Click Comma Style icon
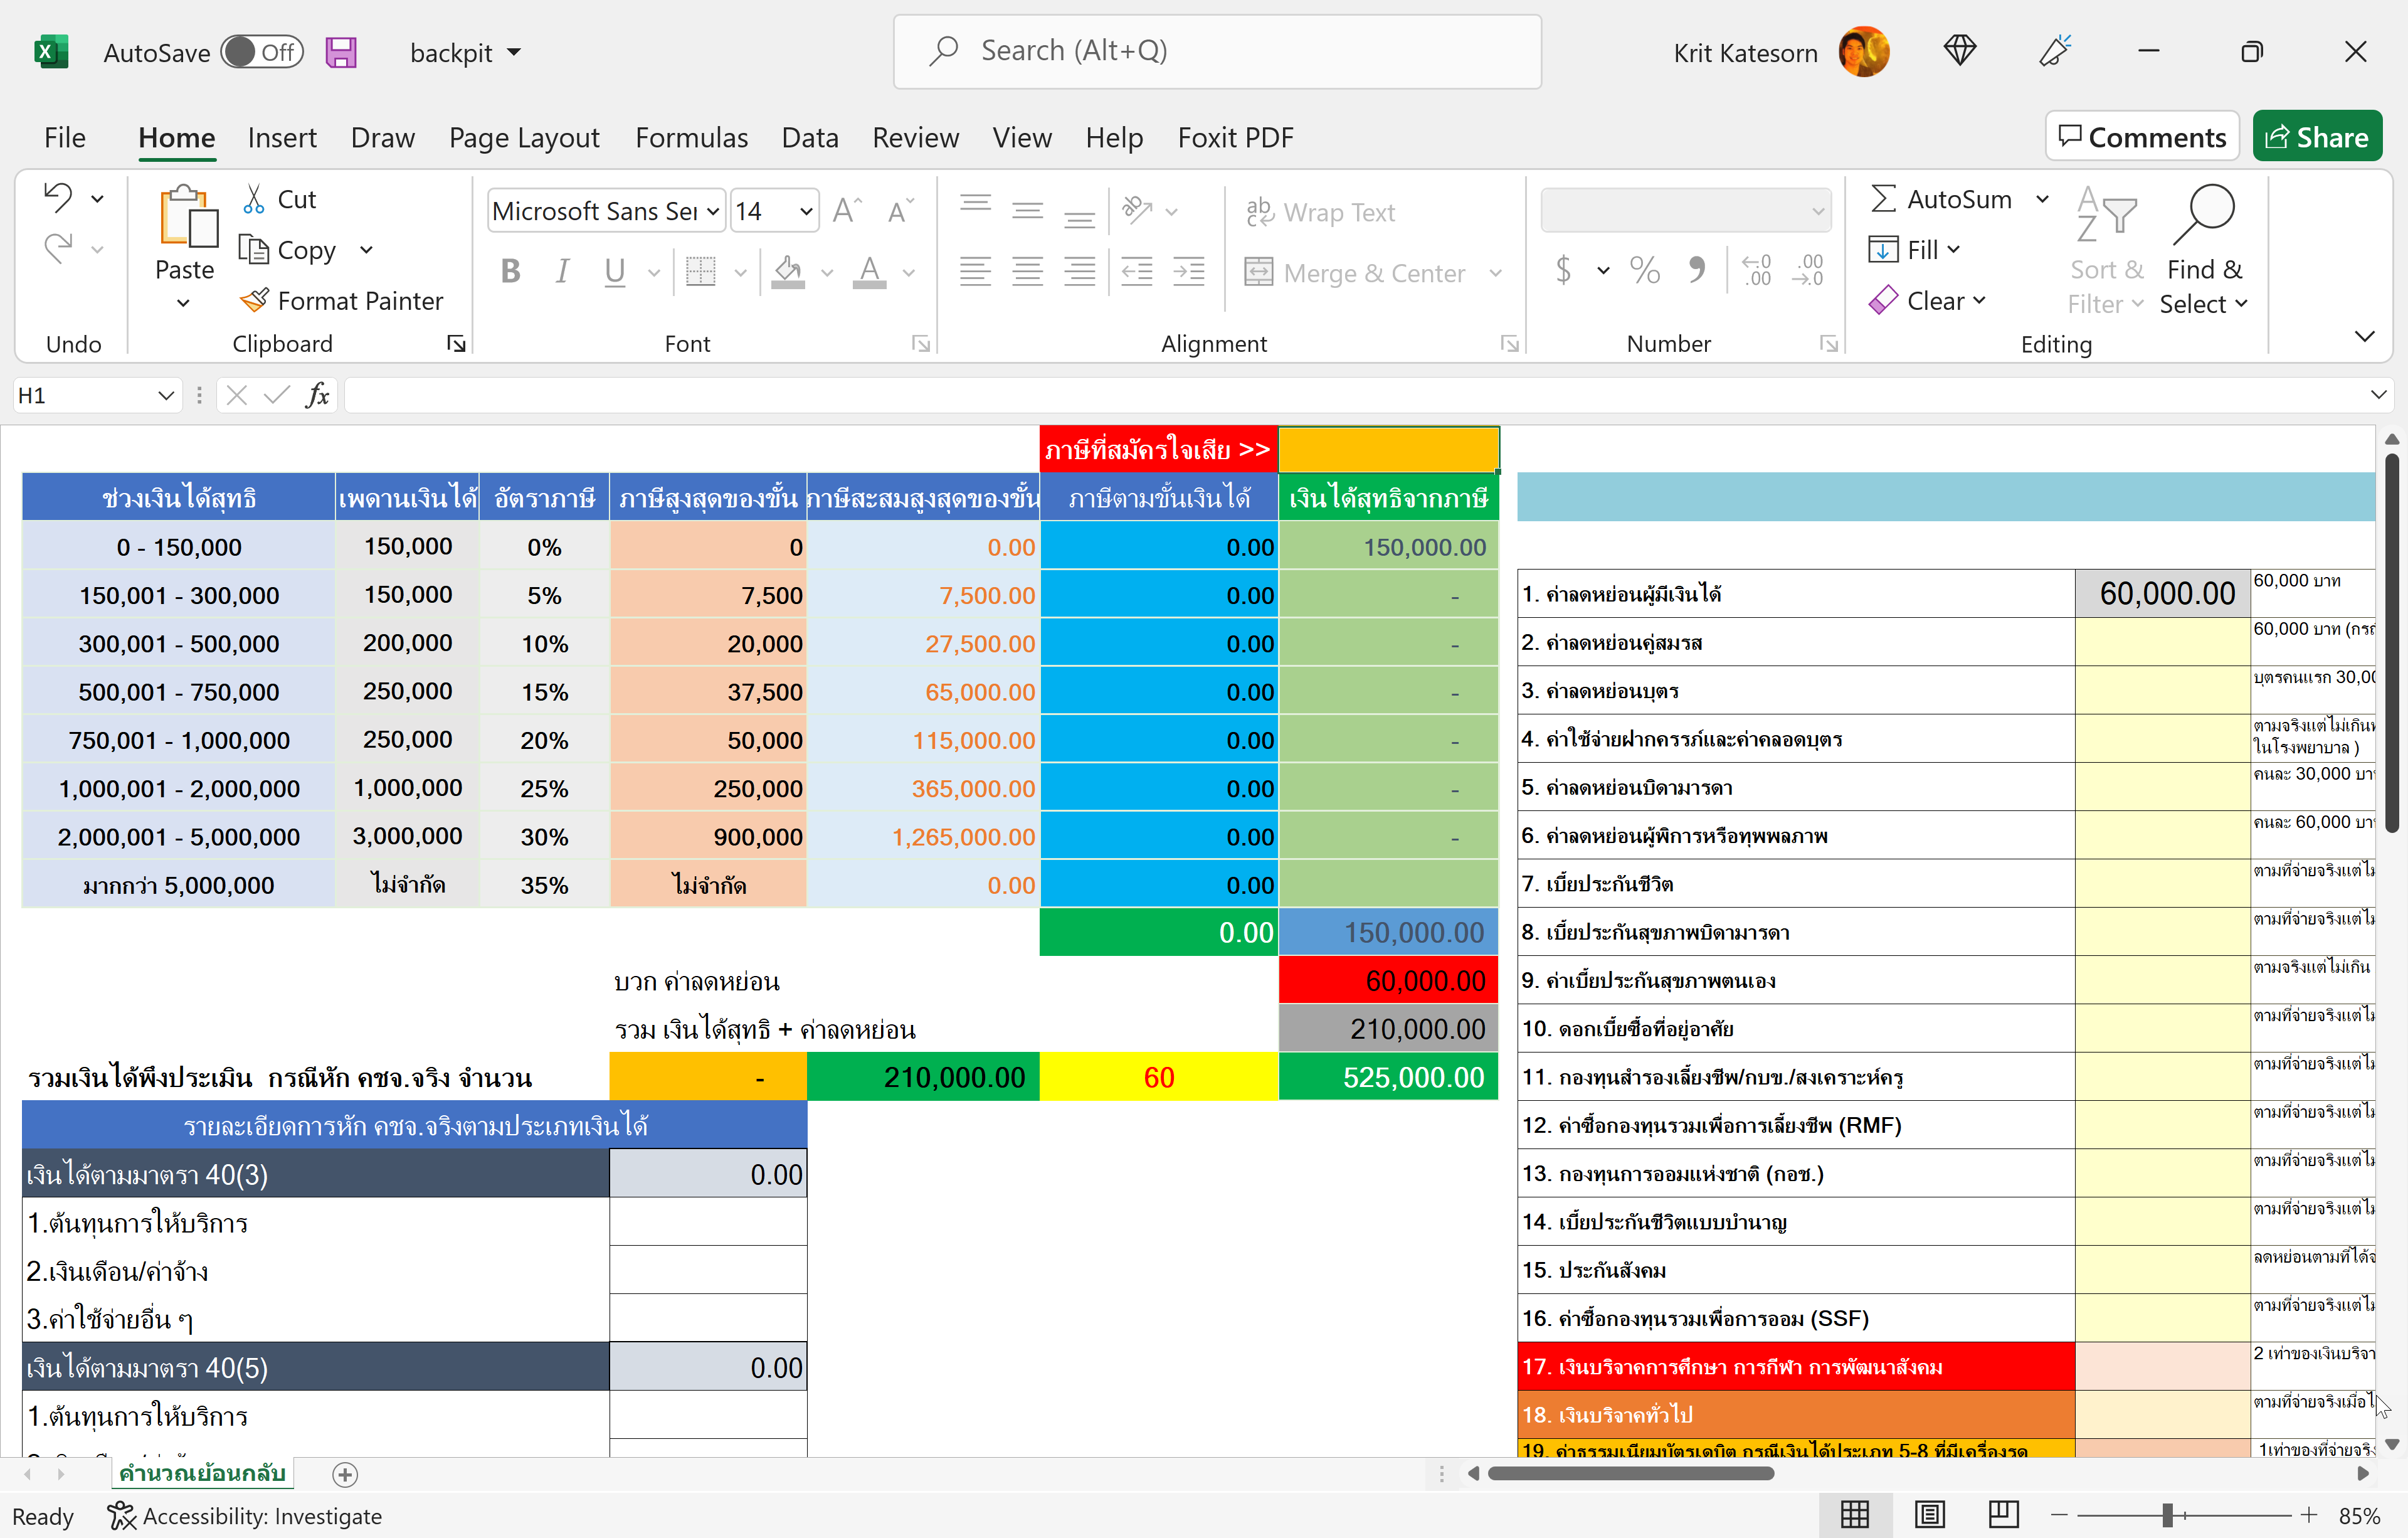This screenshot has height=1538, width=2408. 1697,270
